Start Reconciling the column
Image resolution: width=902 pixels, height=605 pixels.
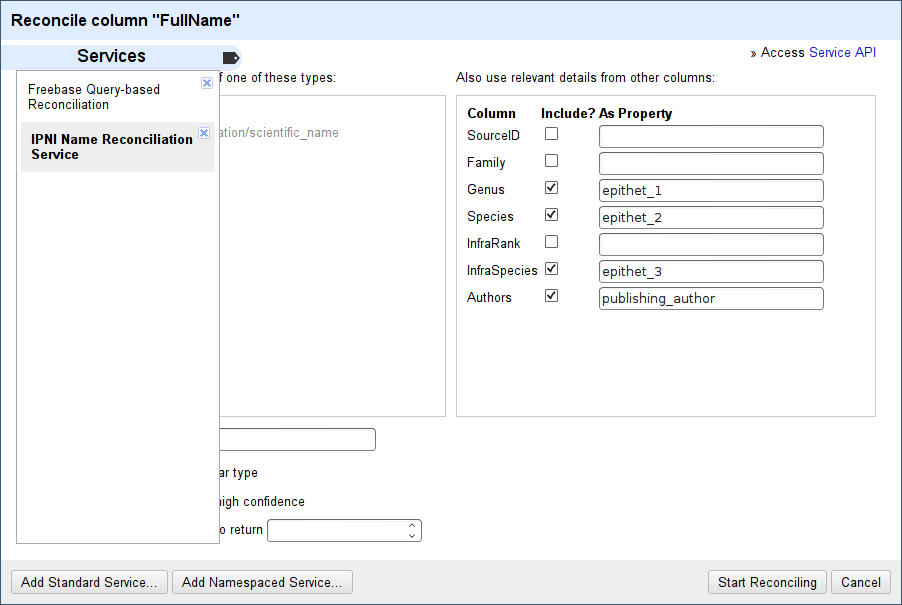(x=767, y=582)
